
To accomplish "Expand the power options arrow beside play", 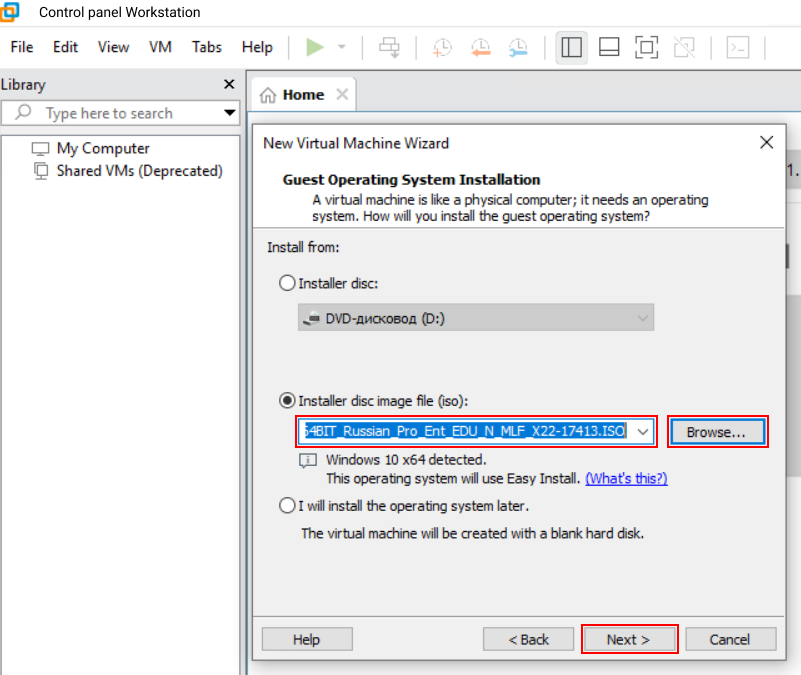I will tap(342, 47).
